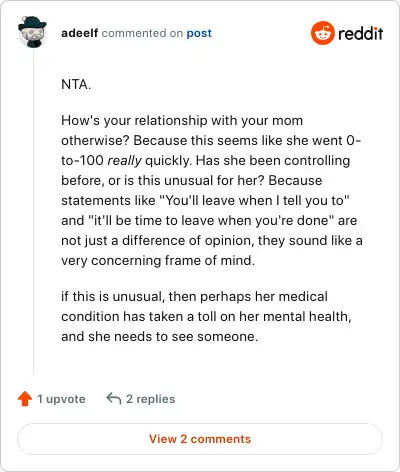Click the sentence "and she needs to see someone"
Screen dimensions: 400x472
[x=158, y=336]
